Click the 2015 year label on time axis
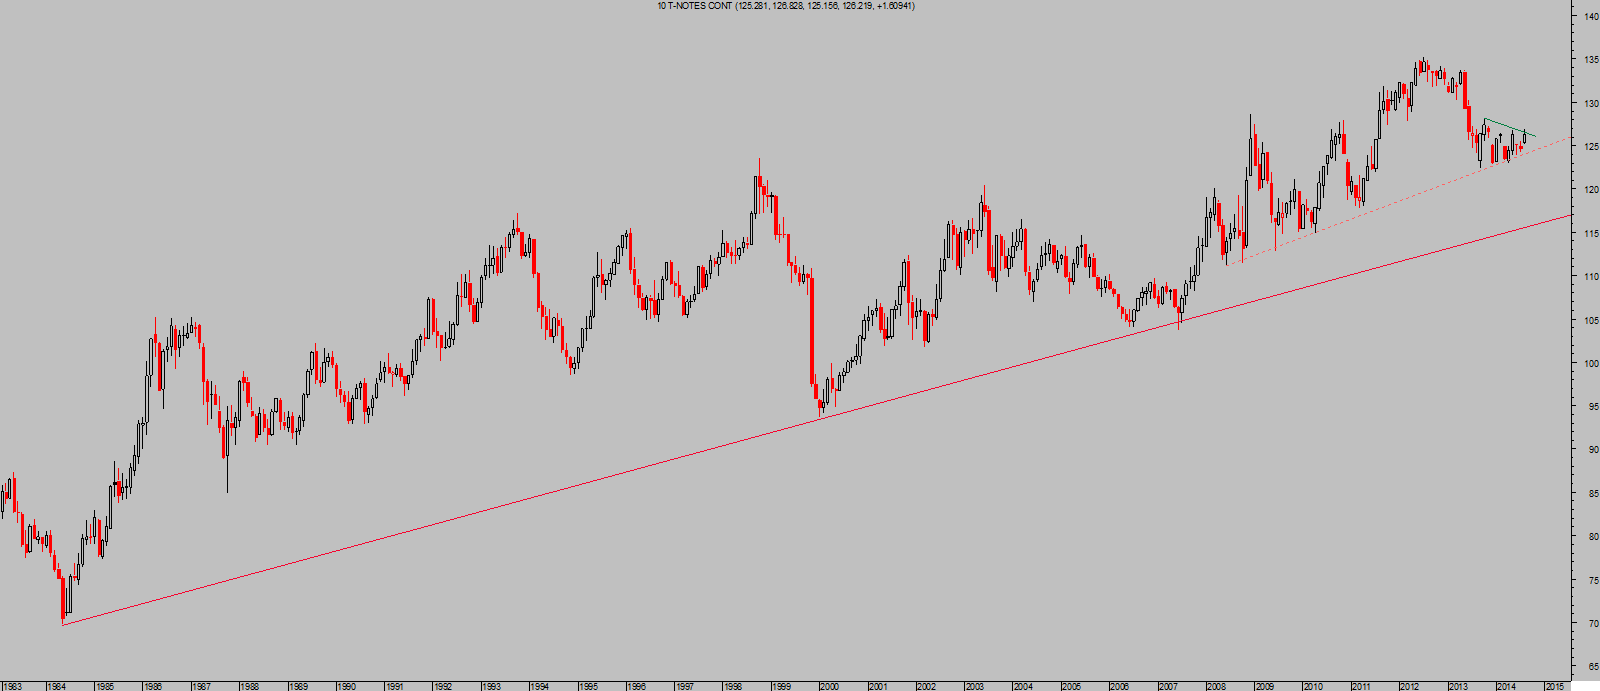Viewport: 1600px width, 691px height. (x=1553, y=686)
